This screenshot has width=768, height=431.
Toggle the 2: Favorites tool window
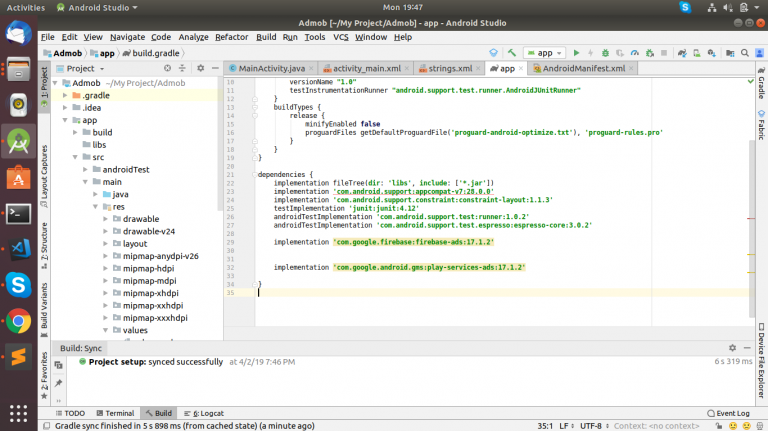coord(44,376)
